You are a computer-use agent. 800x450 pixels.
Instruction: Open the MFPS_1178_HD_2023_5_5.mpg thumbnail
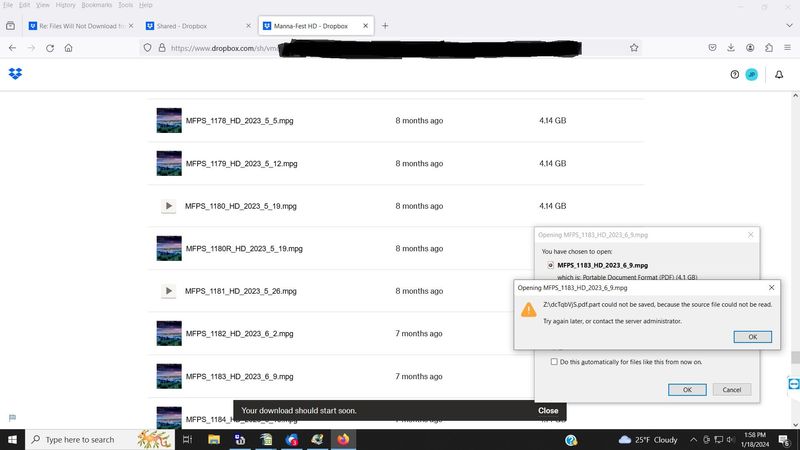tap(168, 120)
